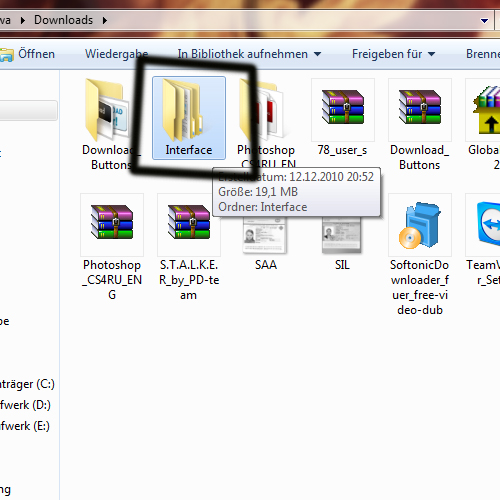The width and height of the screenshot is (500, 500).
Task: Click the Wiedergabe toolbar button
Action: point(116,54)
